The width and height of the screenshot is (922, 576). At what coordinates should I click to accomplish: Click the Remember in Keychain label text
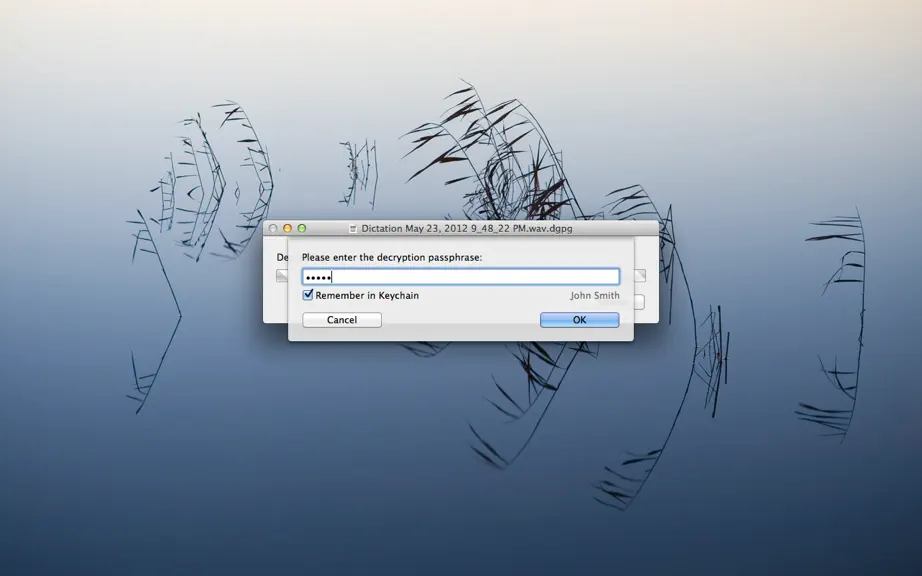click(367, 296)
